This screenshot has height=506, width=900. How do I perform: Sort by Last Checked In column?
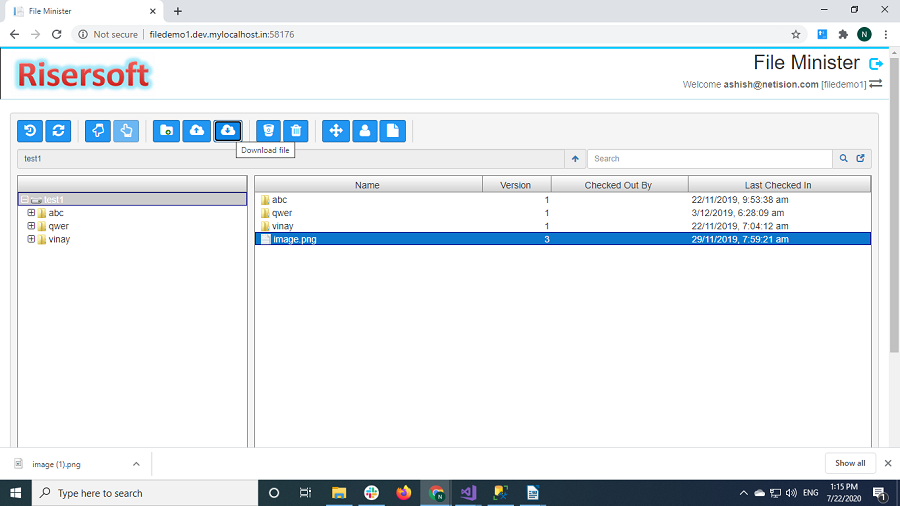point(778,185)
